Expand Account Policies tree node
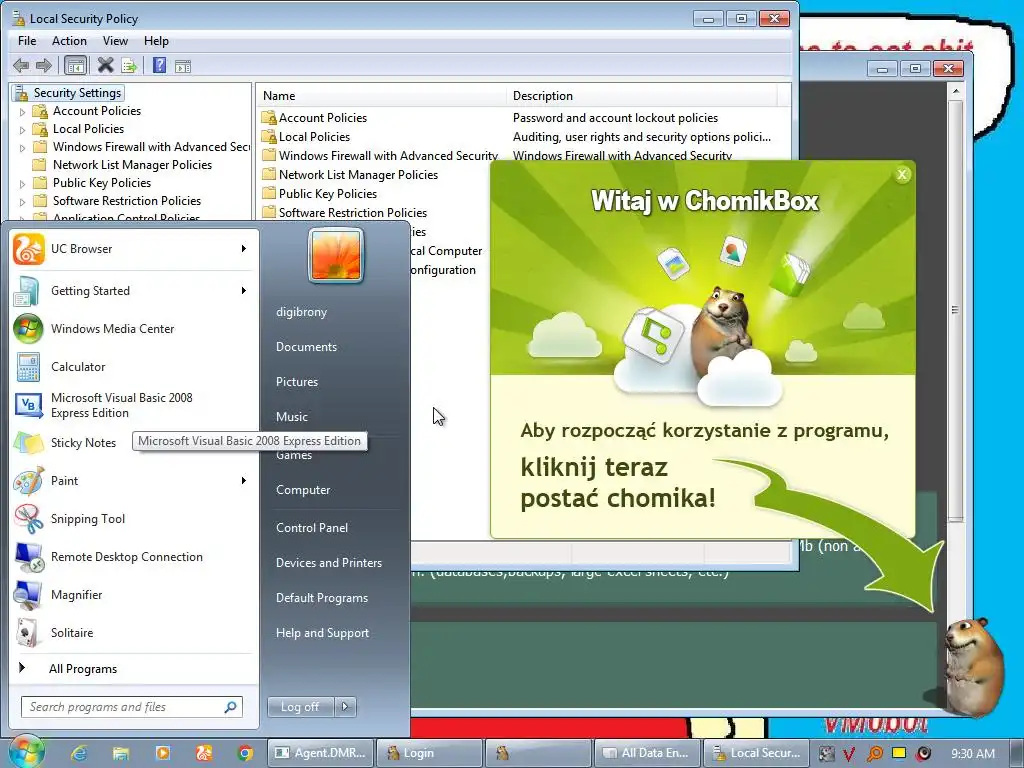1024x768 pixels. point(22,112)
